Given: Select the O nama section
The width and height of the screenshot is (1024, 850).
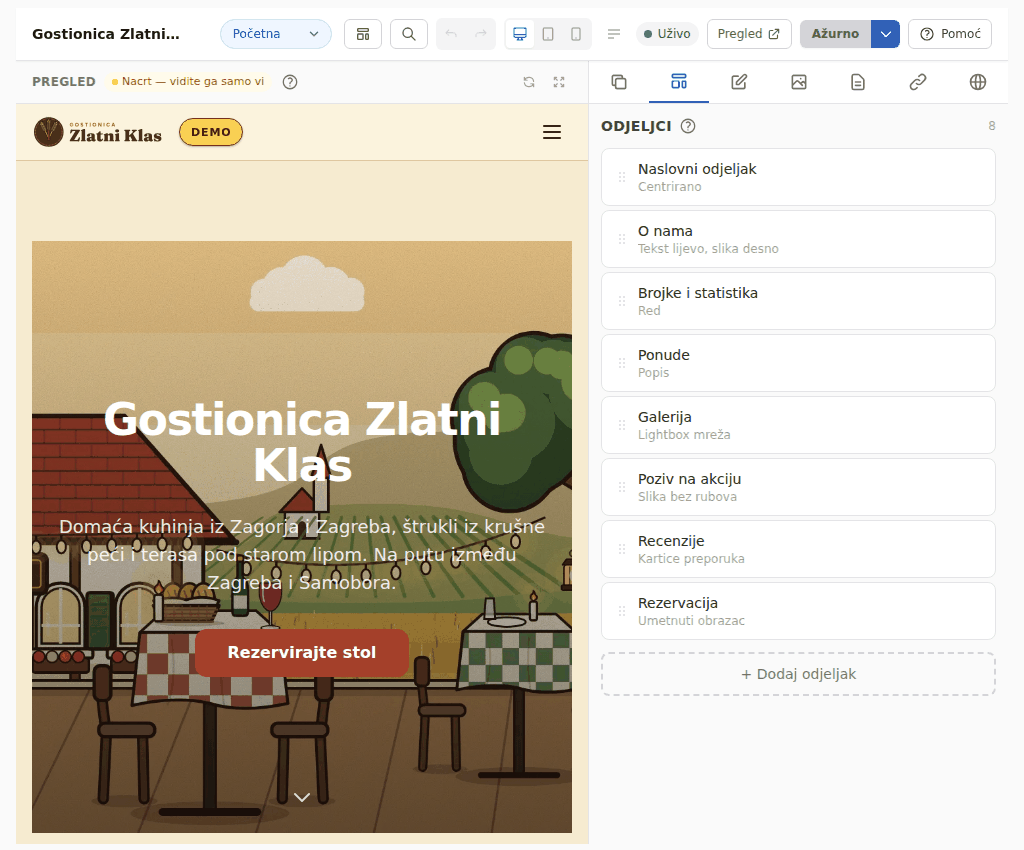Looking at the screenshot, I should [798, 239].
